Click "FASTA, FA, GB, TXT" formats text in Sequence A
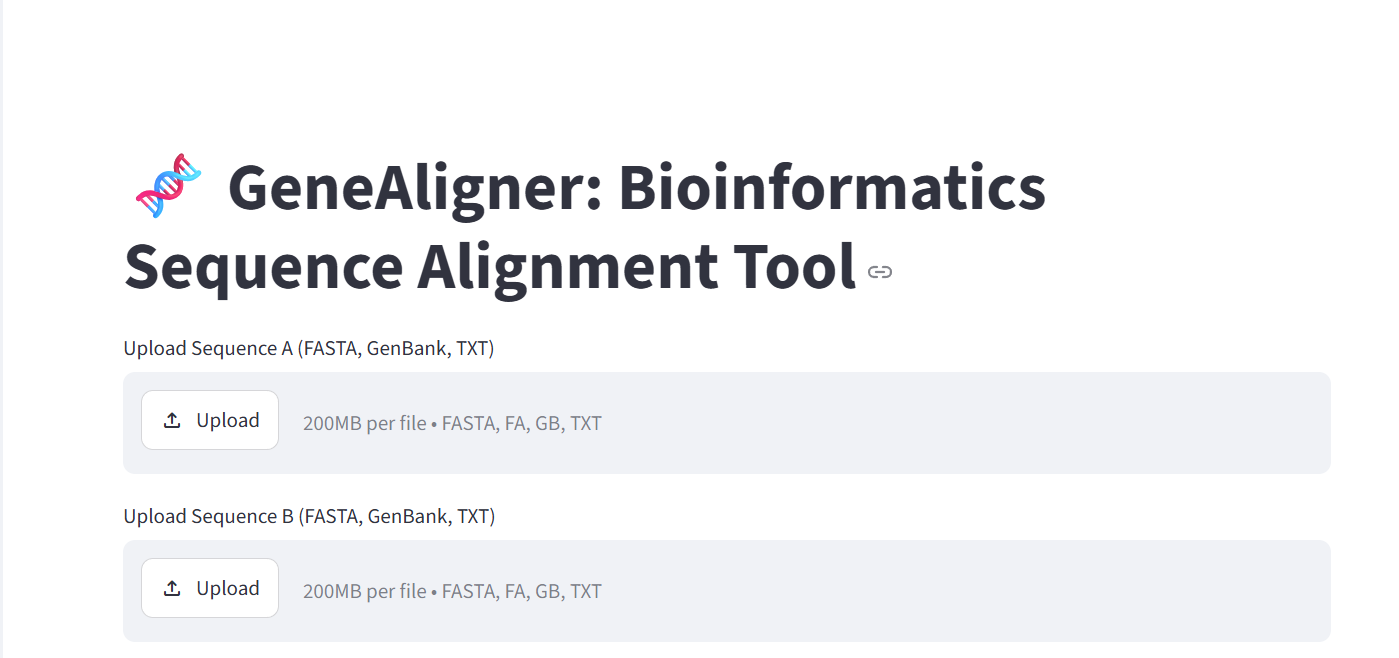 (522, 423)
